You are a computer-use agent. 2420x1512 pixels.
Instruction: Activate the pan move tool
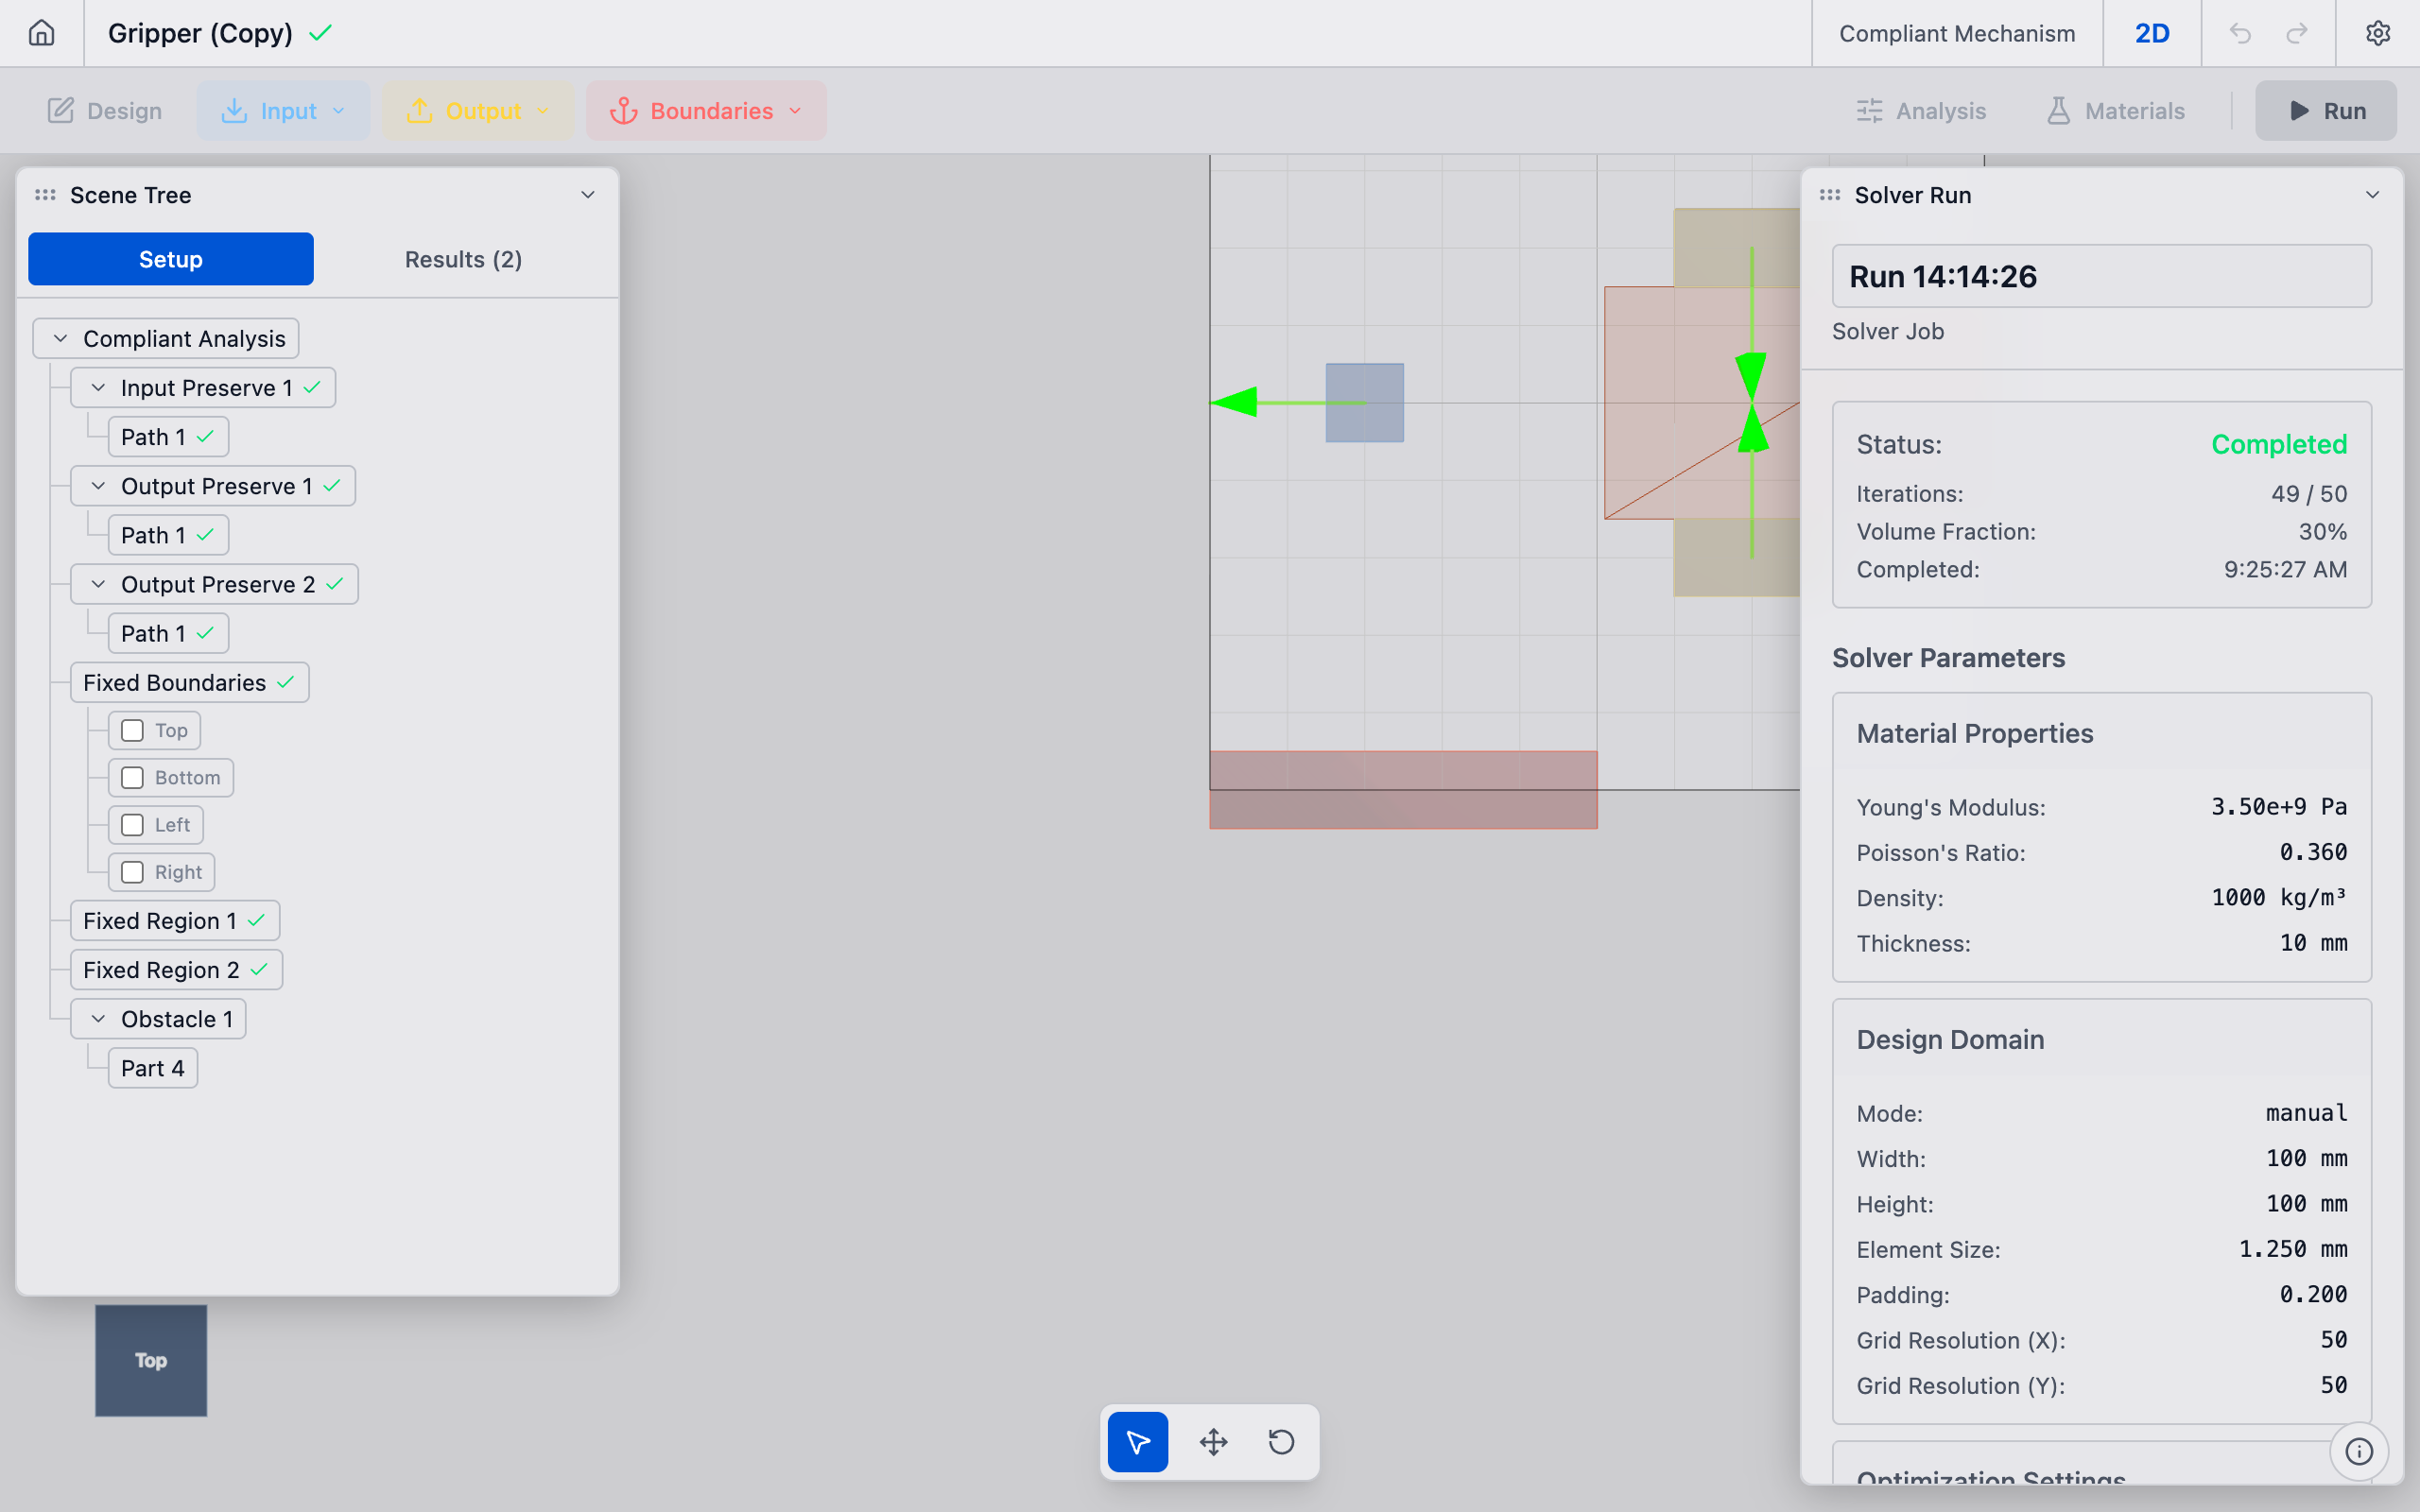[1213, 1441]
